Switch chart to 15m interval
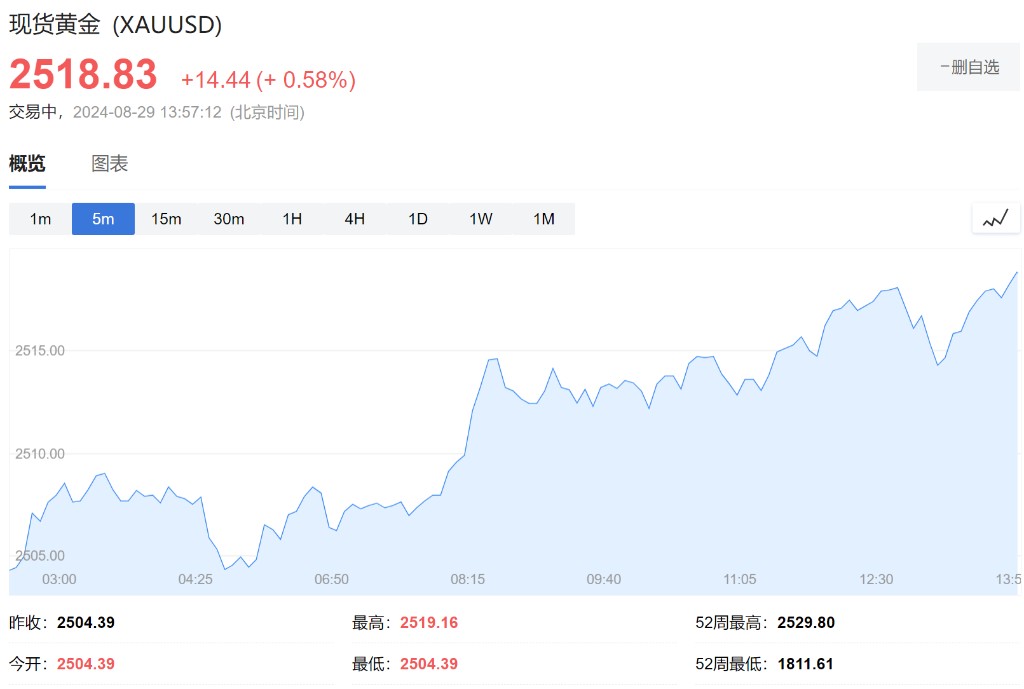Screen dimensions: 1024x689 click(x=166, y=219)
